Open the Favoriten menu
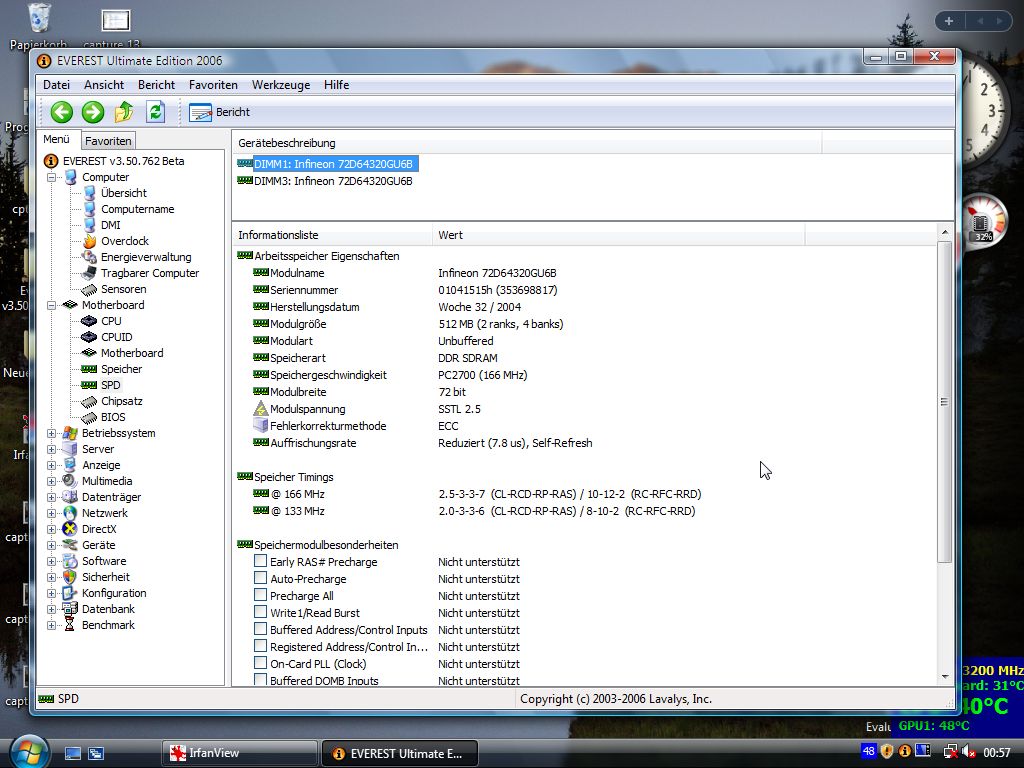The width and height of the screenshot is (1024, 768). point(213,85)
